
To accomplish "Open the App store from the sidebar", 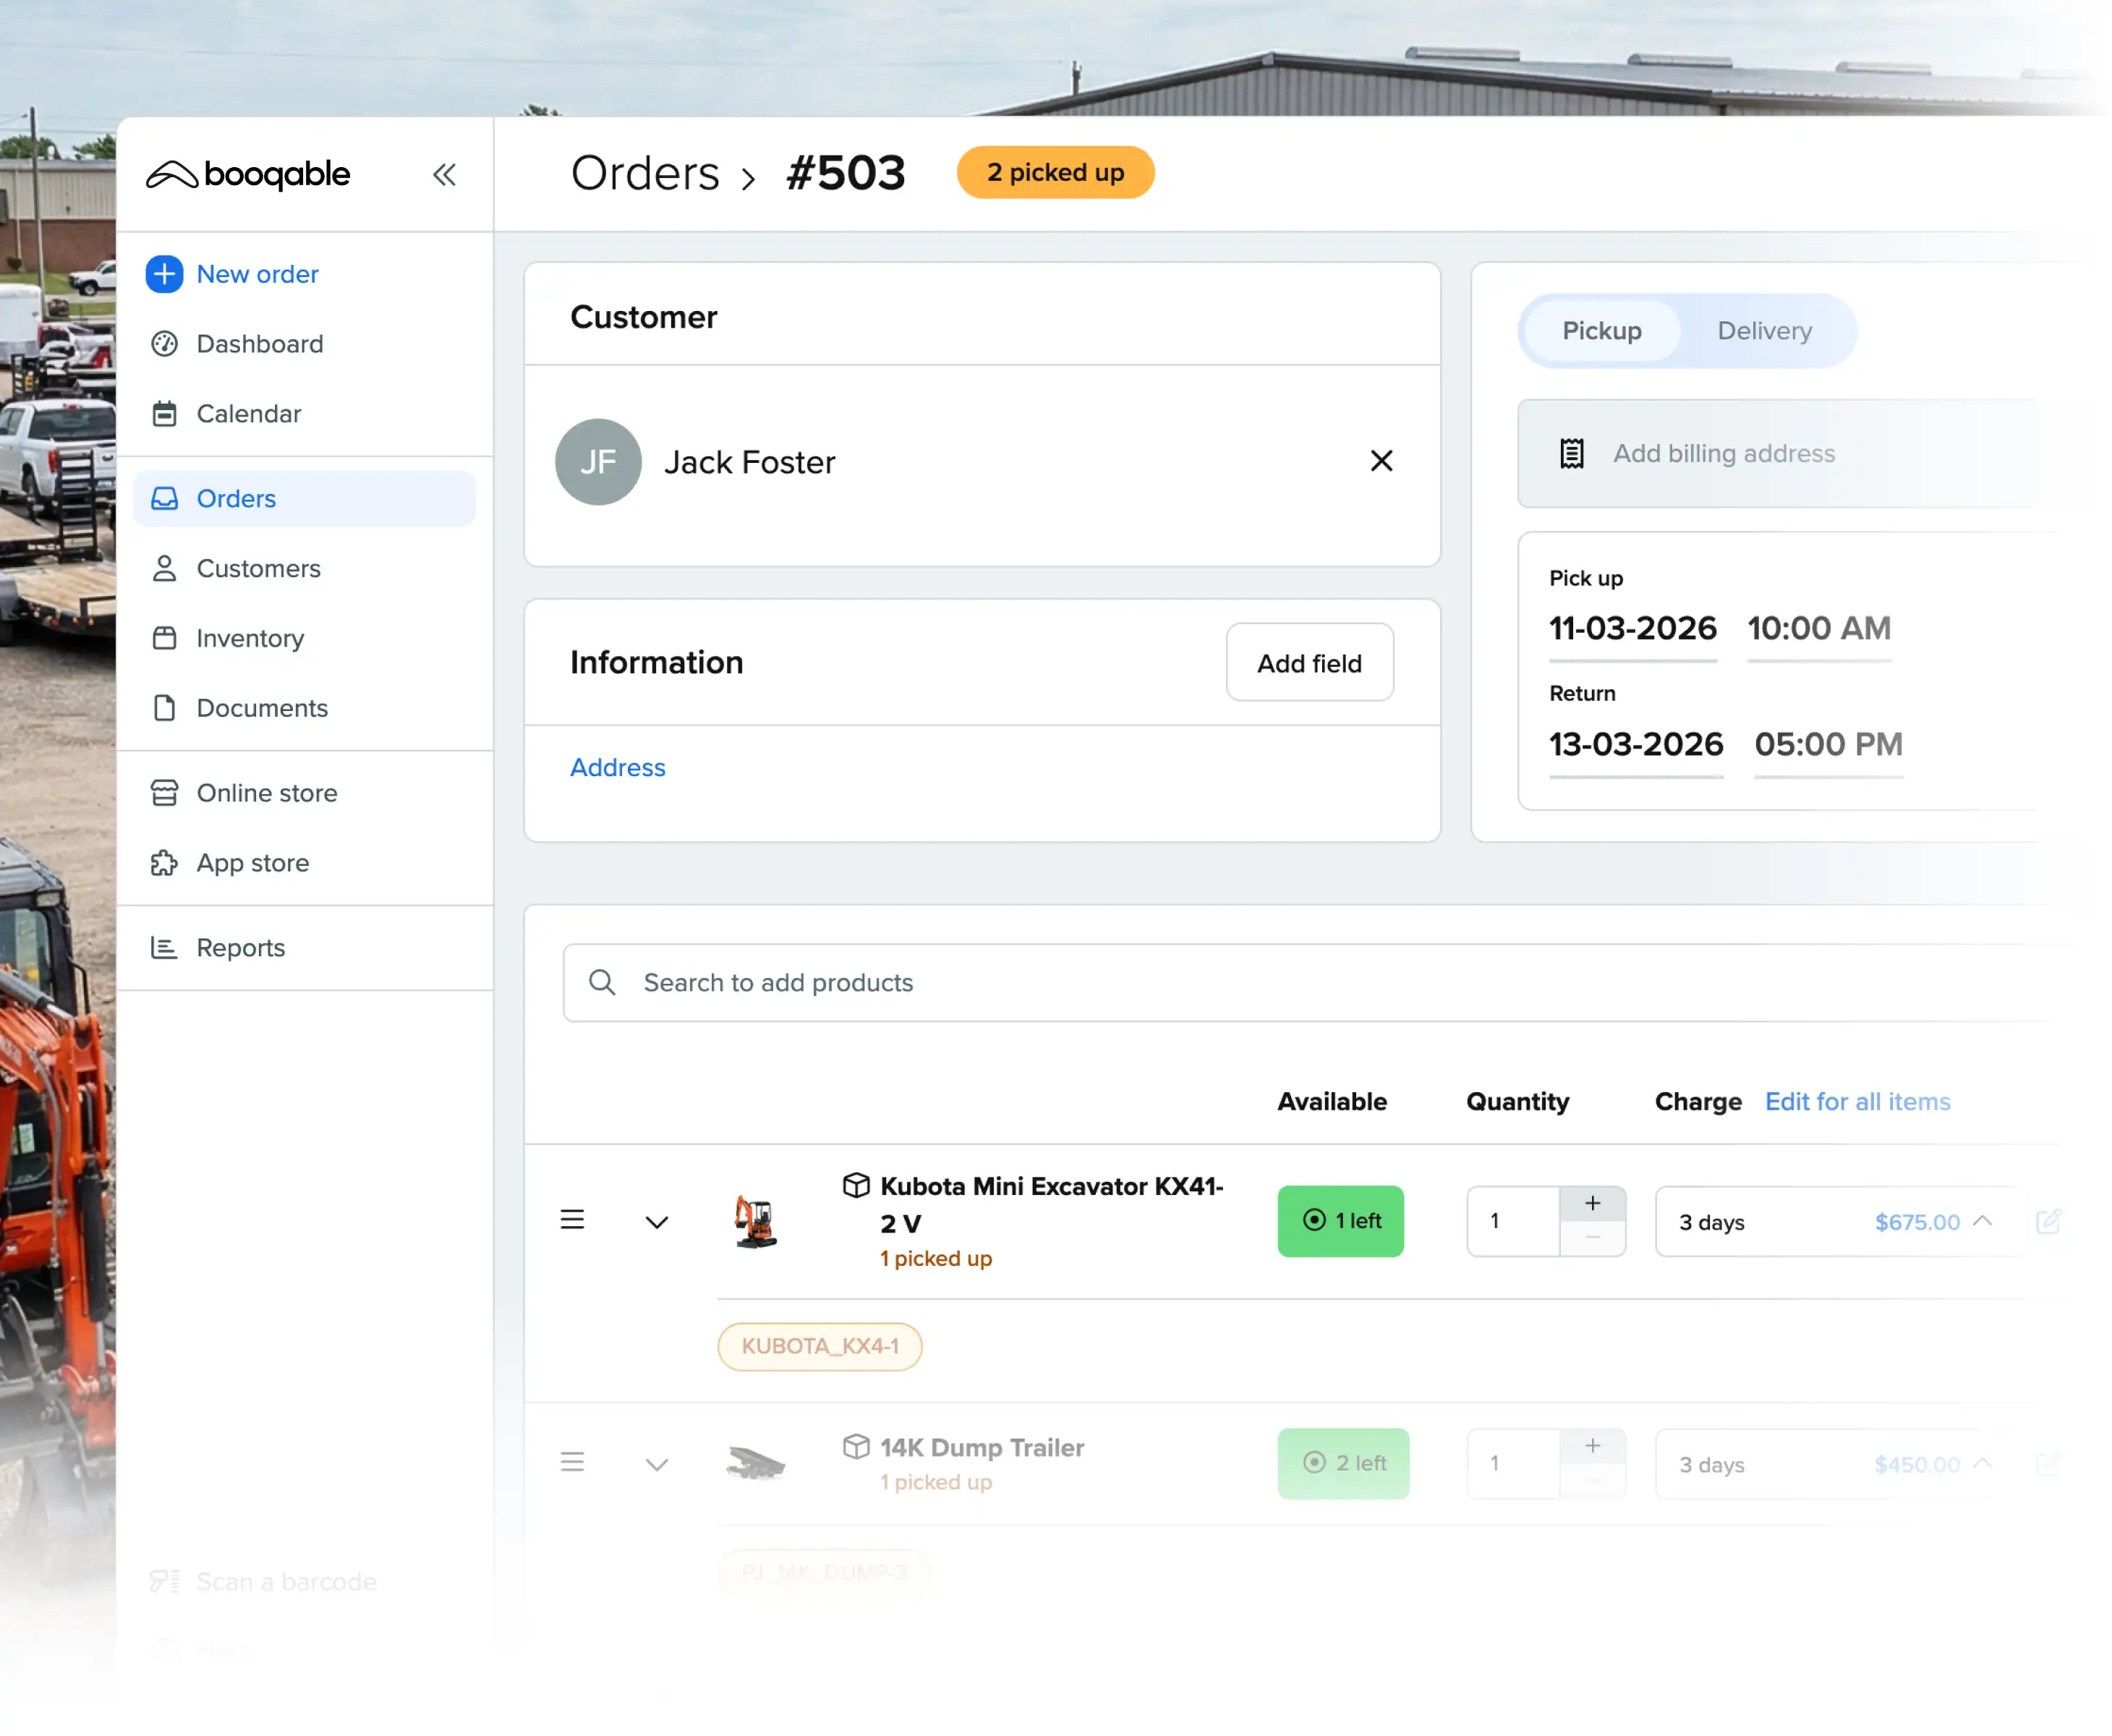I will (x=252, y=862).
